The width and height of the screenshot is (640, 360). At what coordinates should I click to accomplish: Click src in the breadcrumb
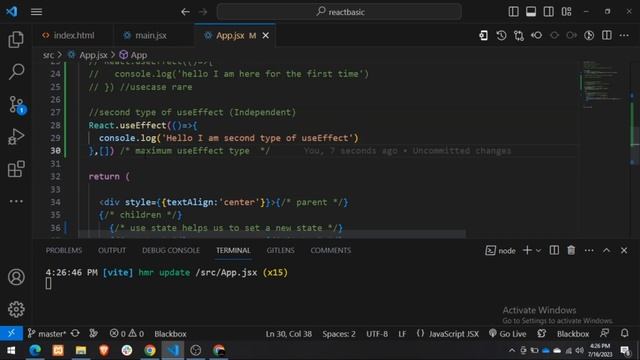tap(48, 55)
